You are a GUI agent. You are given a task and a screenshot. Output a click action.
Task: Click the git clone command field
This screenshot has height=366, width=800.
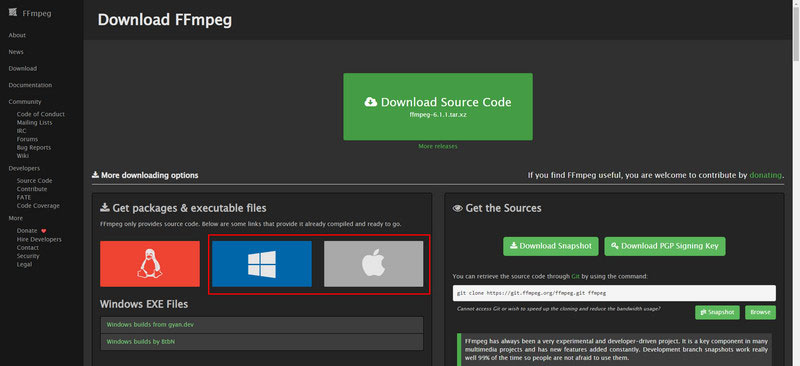pos(614,293)
